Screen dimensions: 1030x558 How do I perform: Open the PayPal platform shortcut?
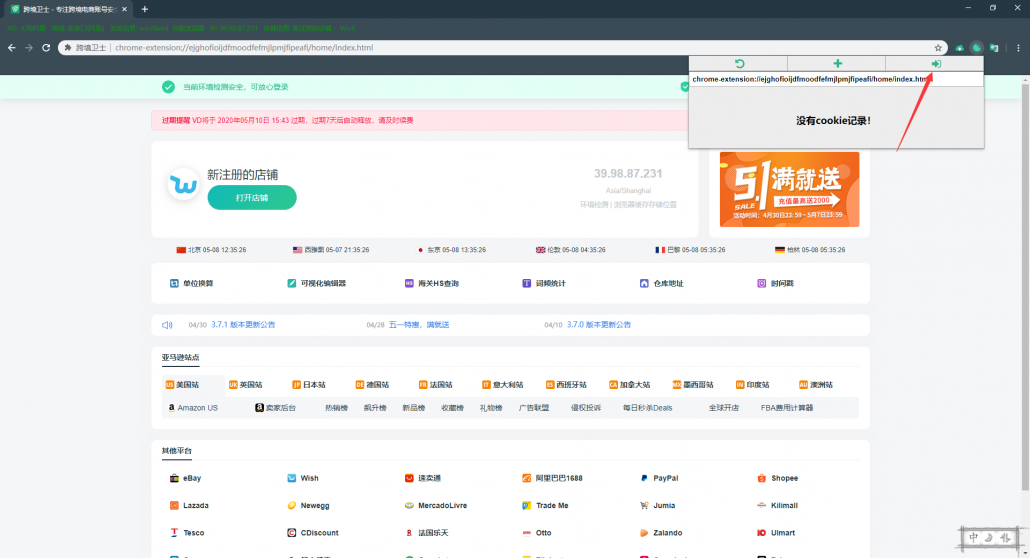click(660, 478)
